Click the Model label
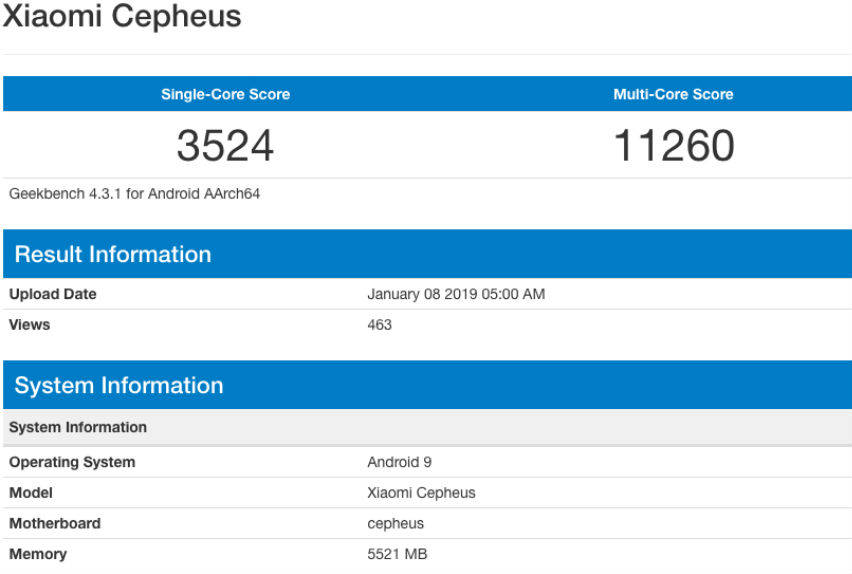Image resolution: width=852 pixels, height=574 pixels. tap(31, 492)
